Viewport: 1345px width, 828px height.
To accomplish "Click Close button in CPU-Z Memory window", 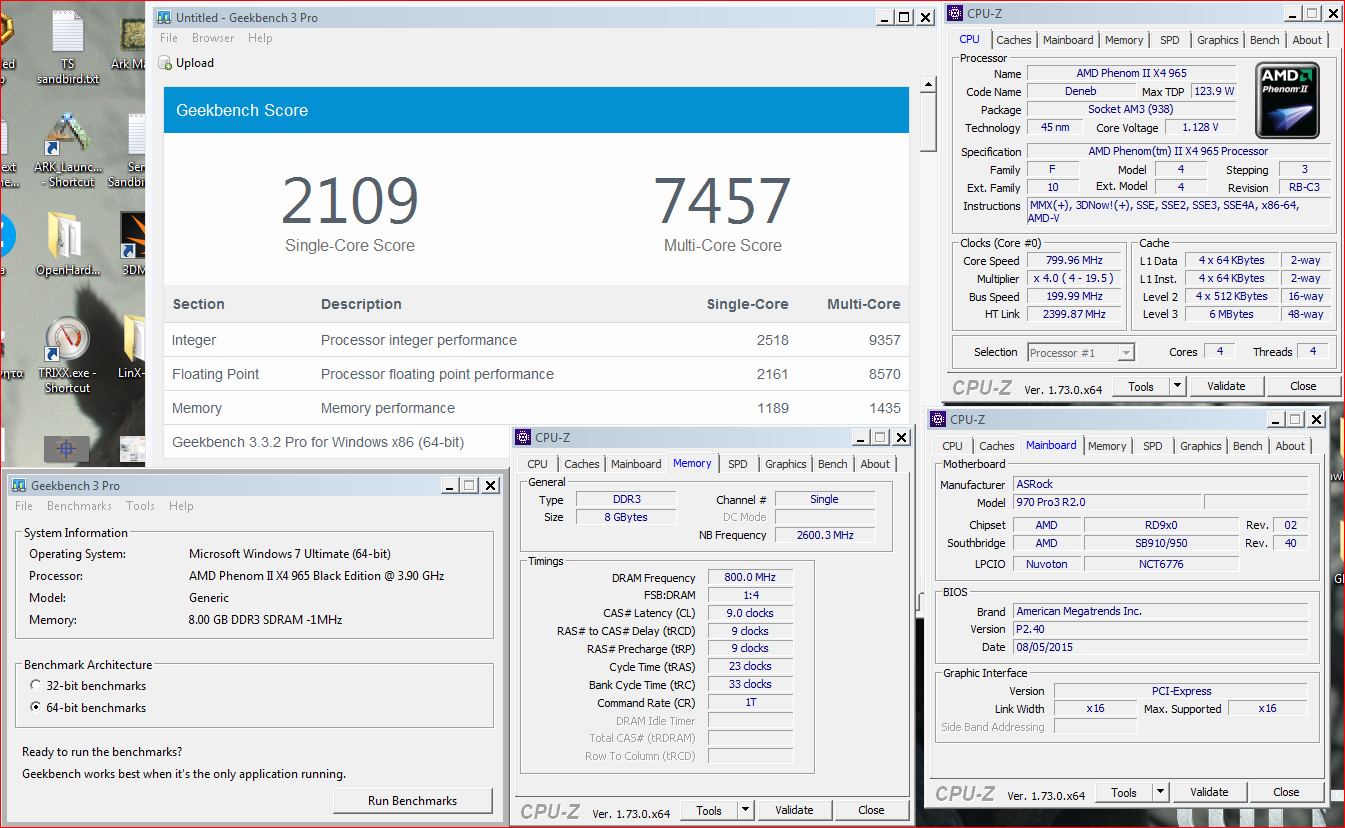I will point(871,810).
